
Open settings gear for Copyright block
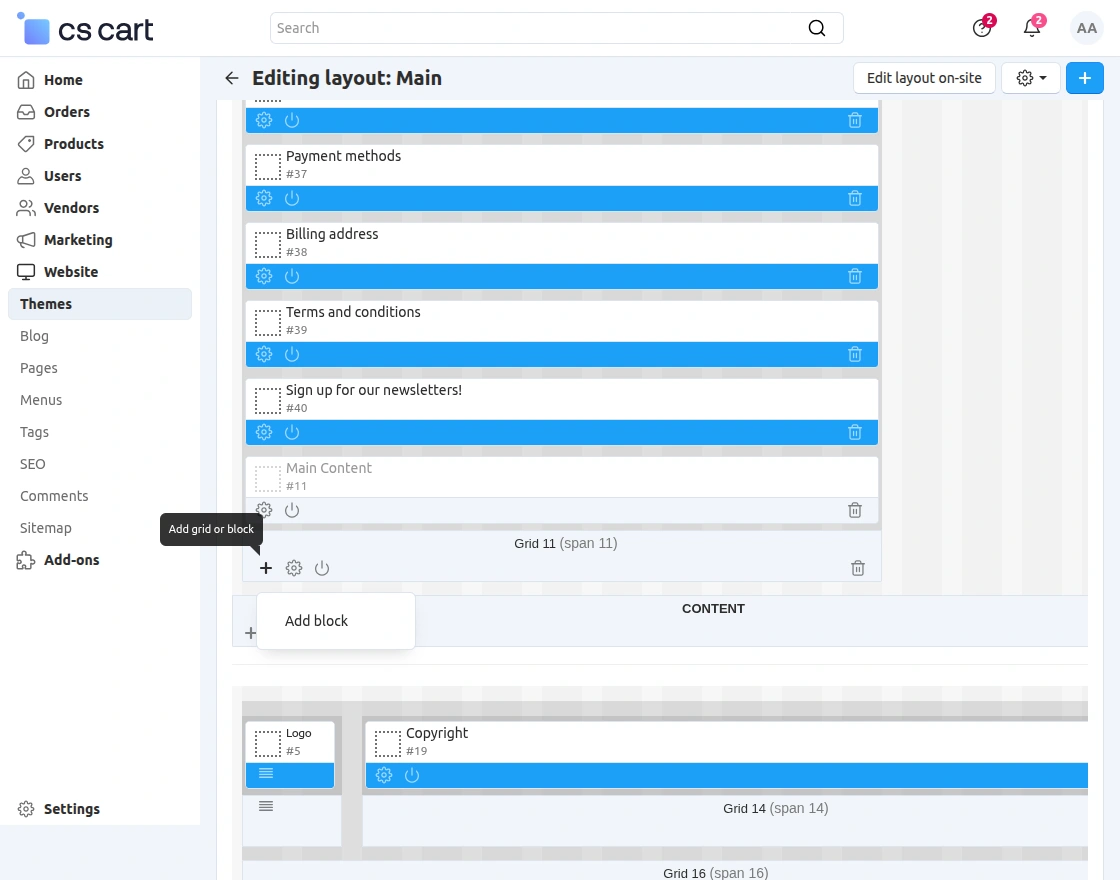[x=384, y=775]
